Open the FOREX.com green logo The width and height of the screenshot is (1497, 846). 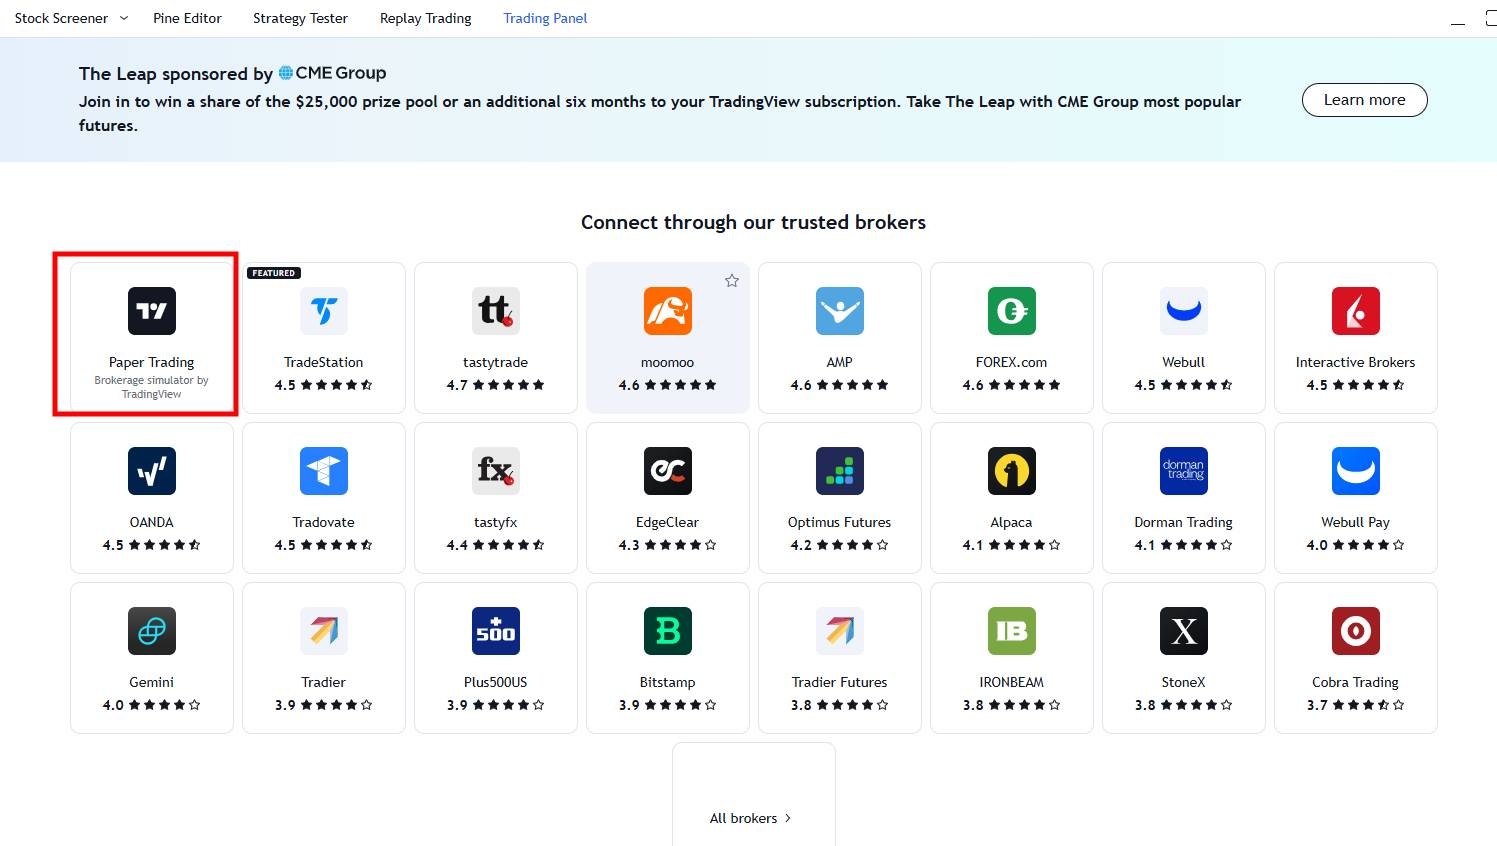(x=1012, y=311)
